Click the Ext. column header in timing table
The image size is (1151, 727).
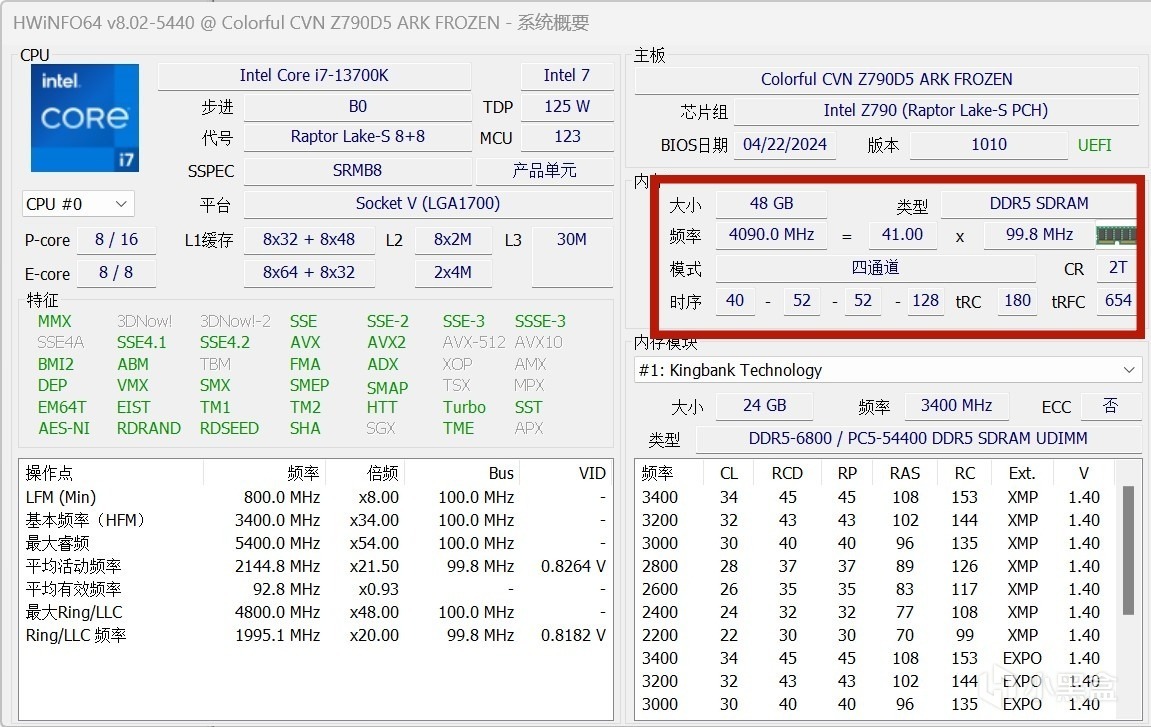1022,474
